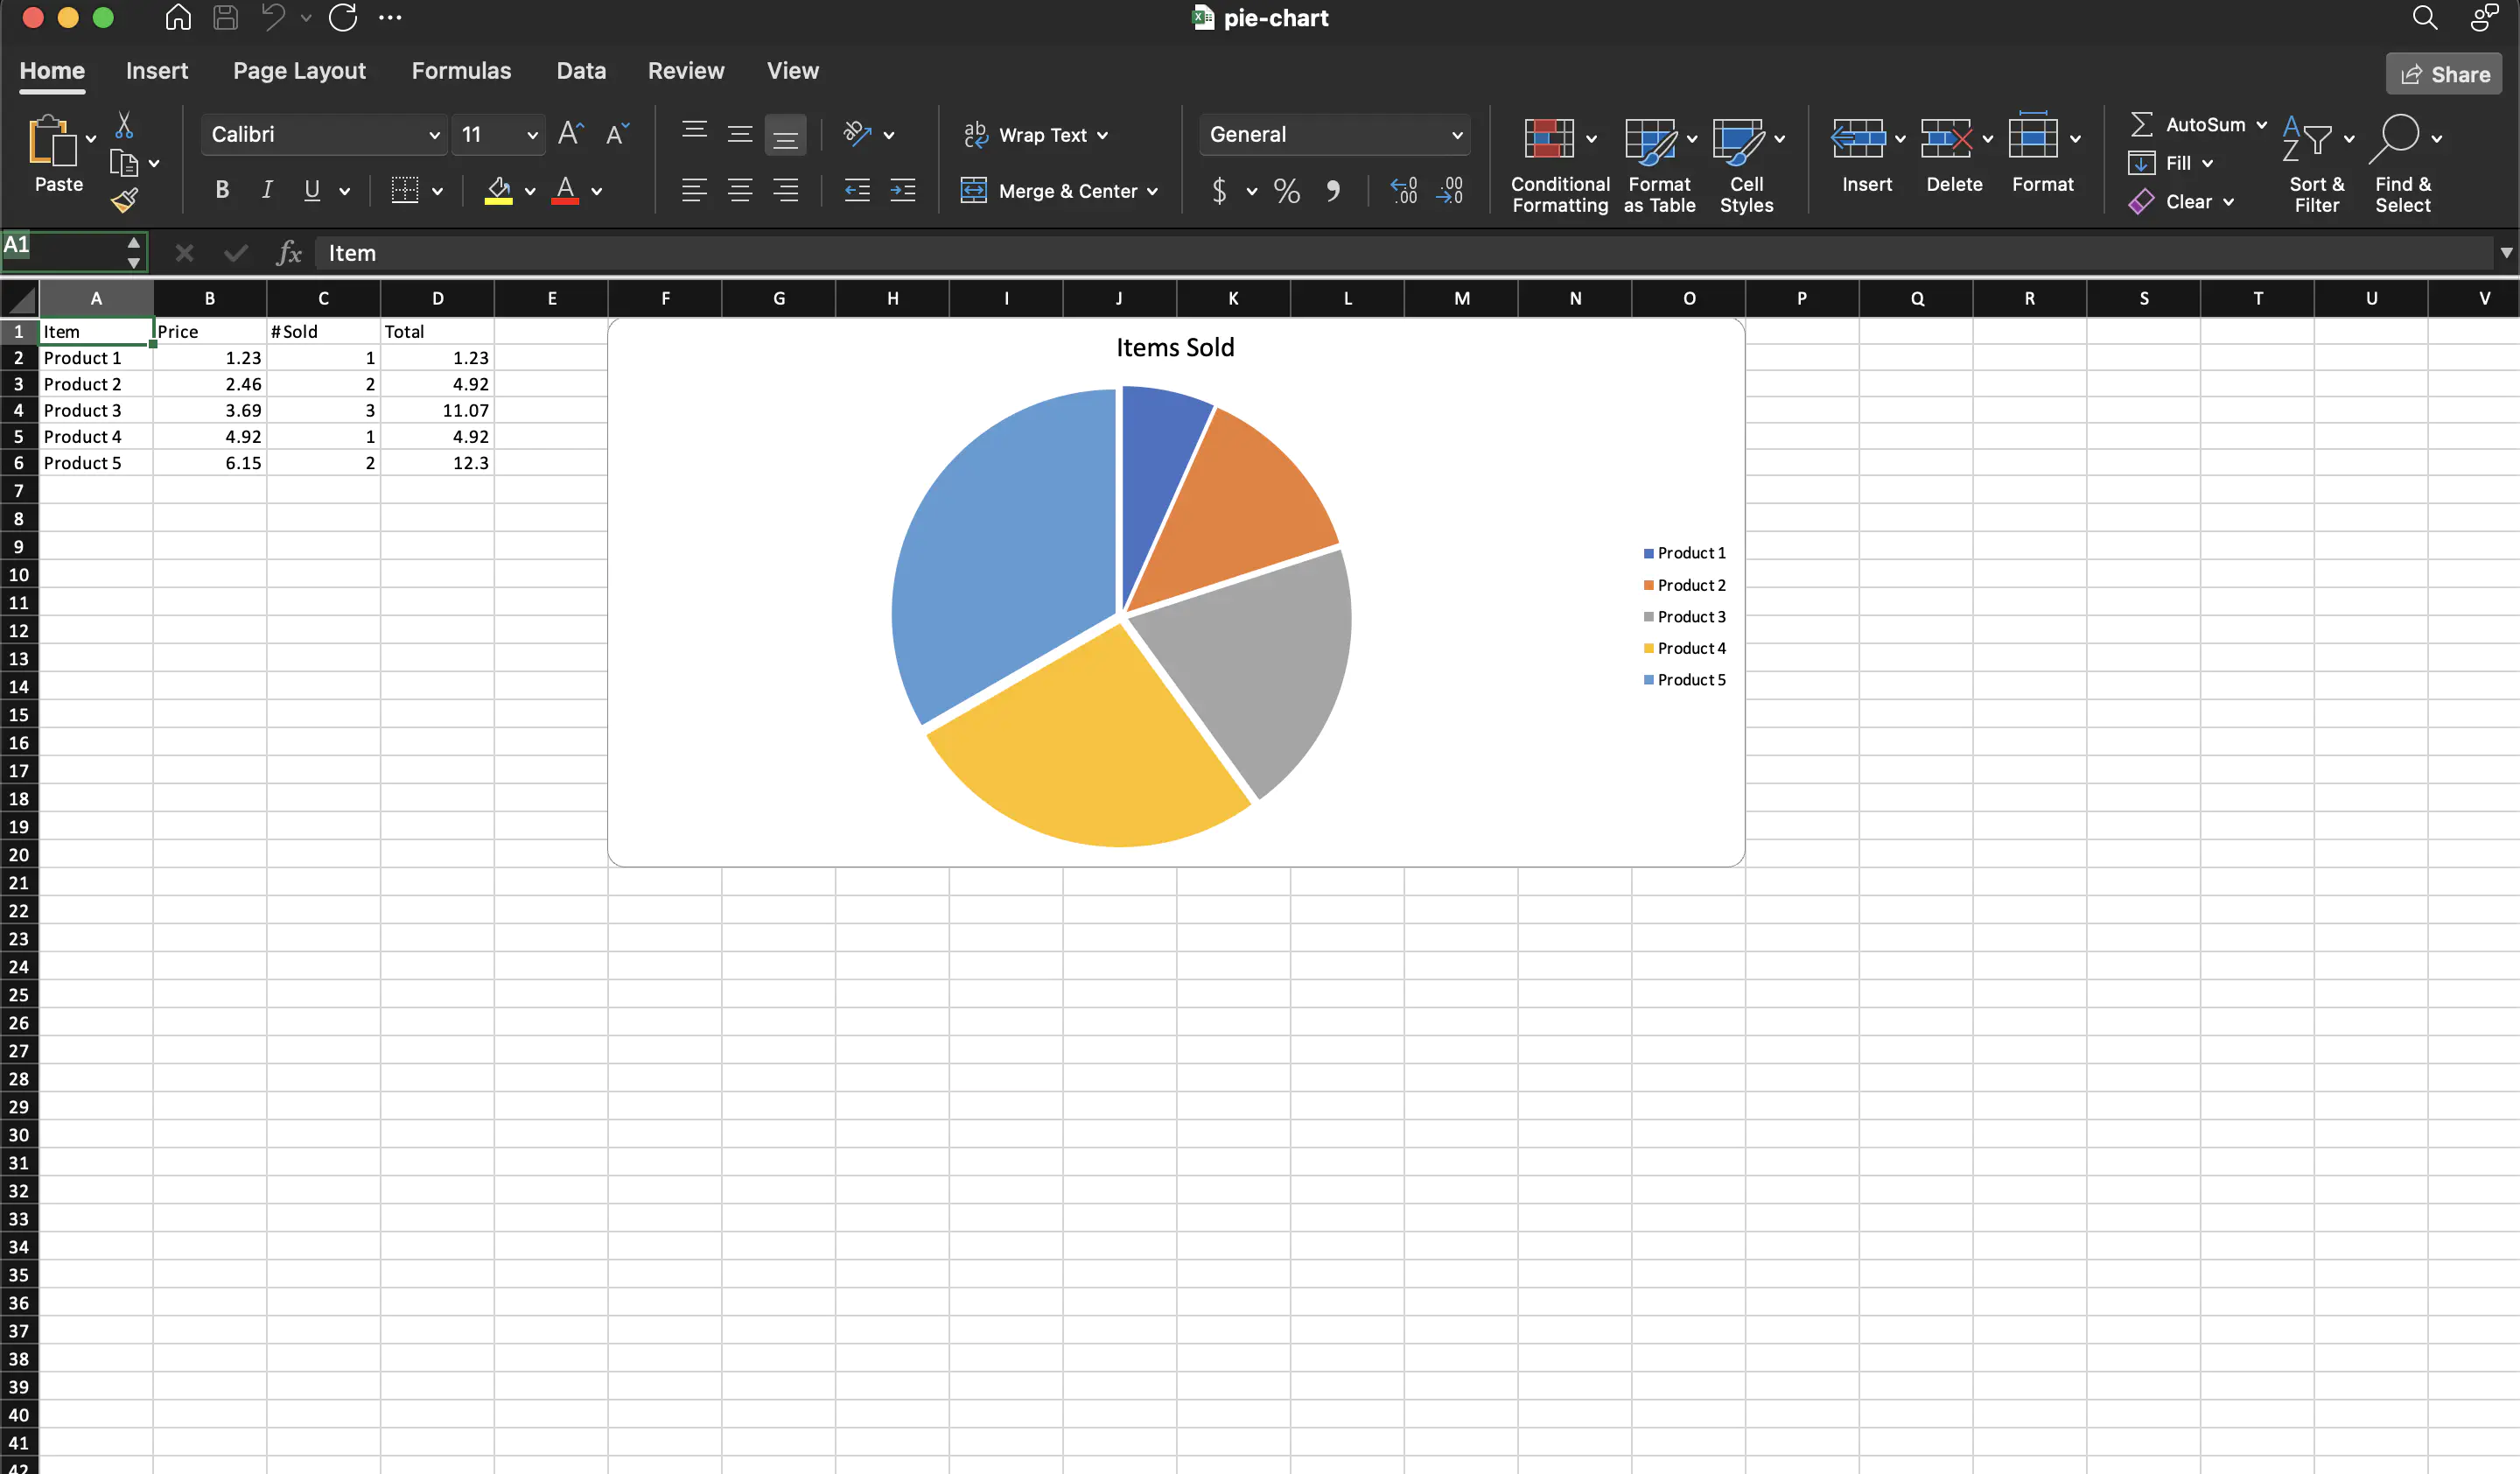
Task: Select the Bold formatting icon
Action: (222, 190)
